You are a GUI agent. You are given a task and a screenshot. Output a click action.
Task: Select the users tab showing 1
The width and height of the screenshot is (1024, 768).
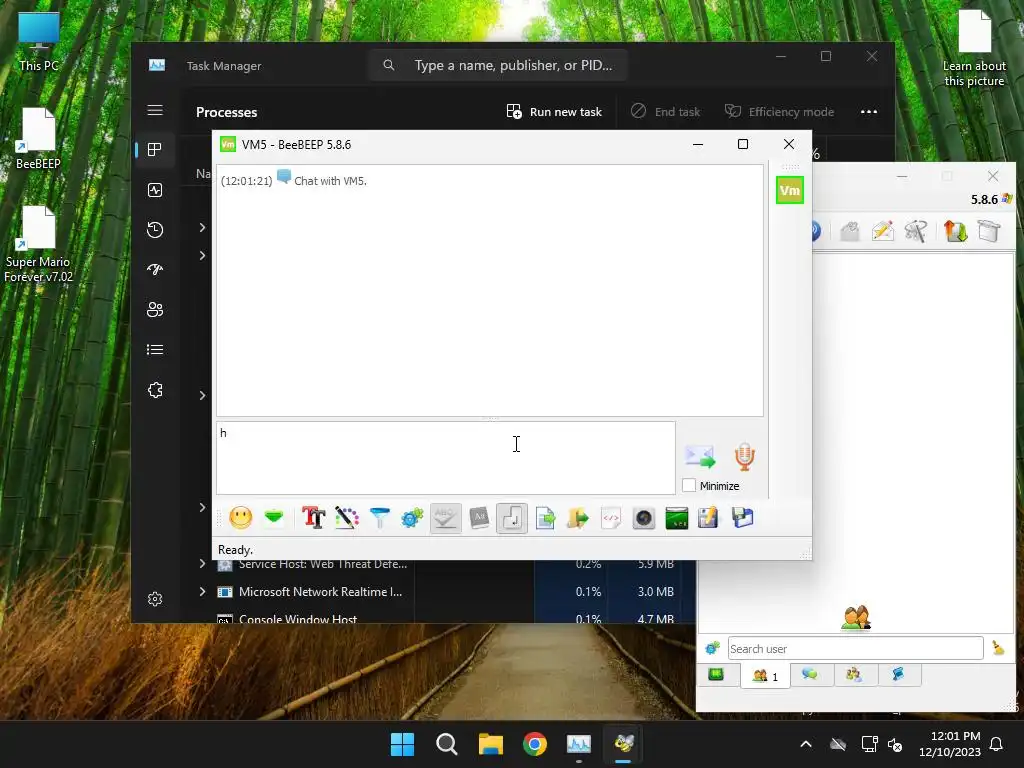pos(765,675)
